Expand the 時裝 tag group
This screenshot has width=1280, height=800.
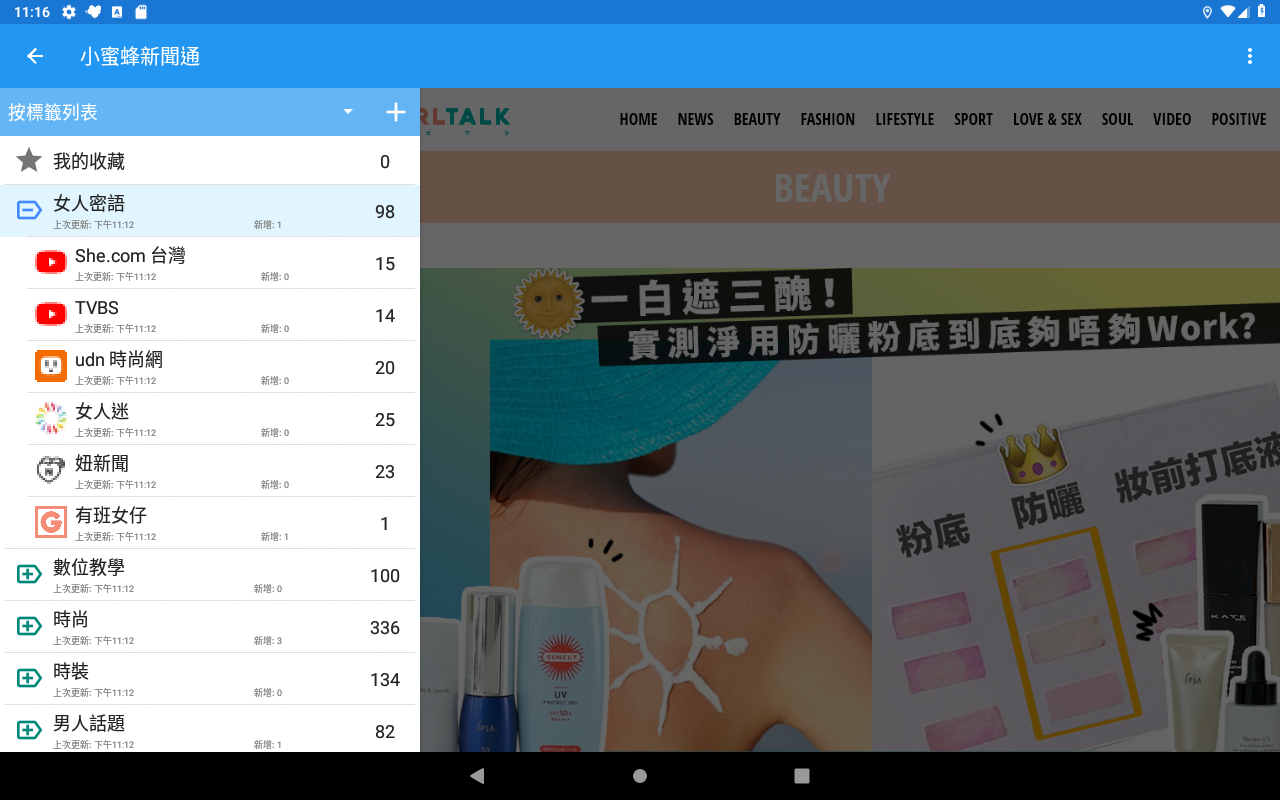pos(29,678)
